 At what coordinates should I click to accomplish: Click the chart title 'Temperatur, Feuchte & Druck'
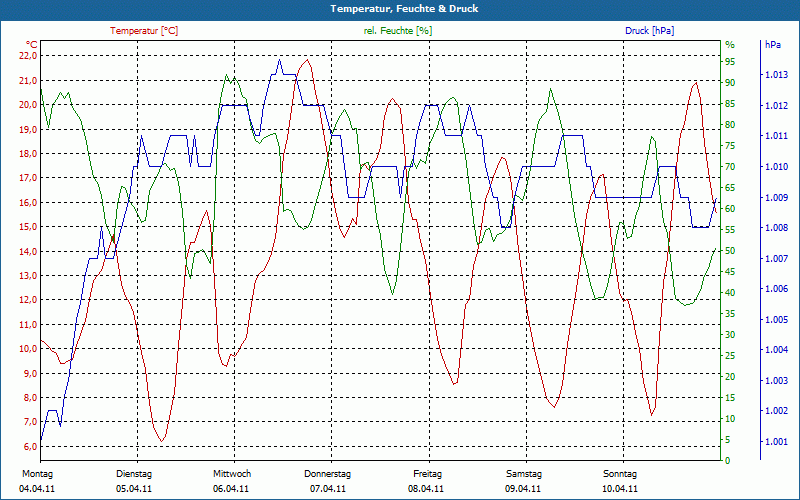[x=404, y=9]
